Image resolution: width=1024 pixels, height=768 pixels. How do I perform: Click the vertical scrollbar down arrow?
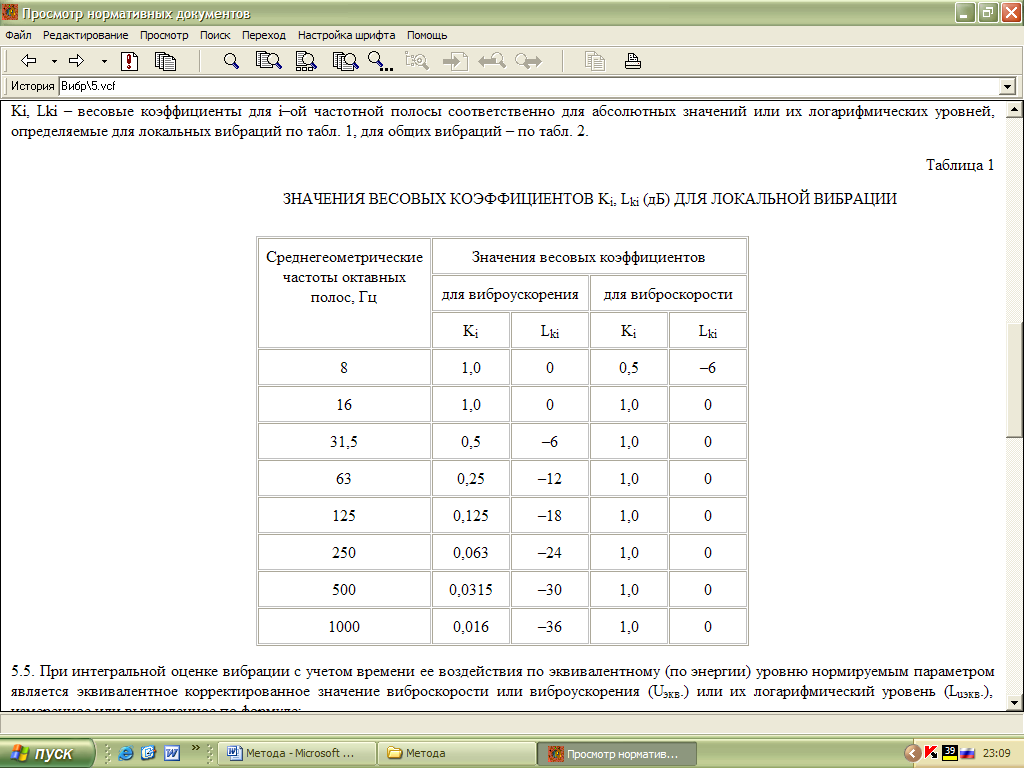pos(1014,703)
